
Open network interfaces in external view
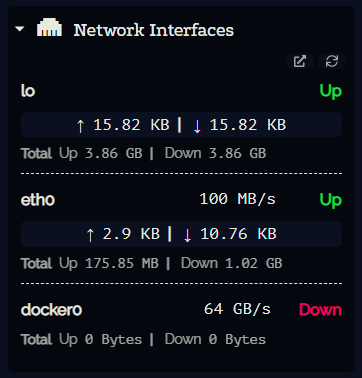tap(300, 61)
